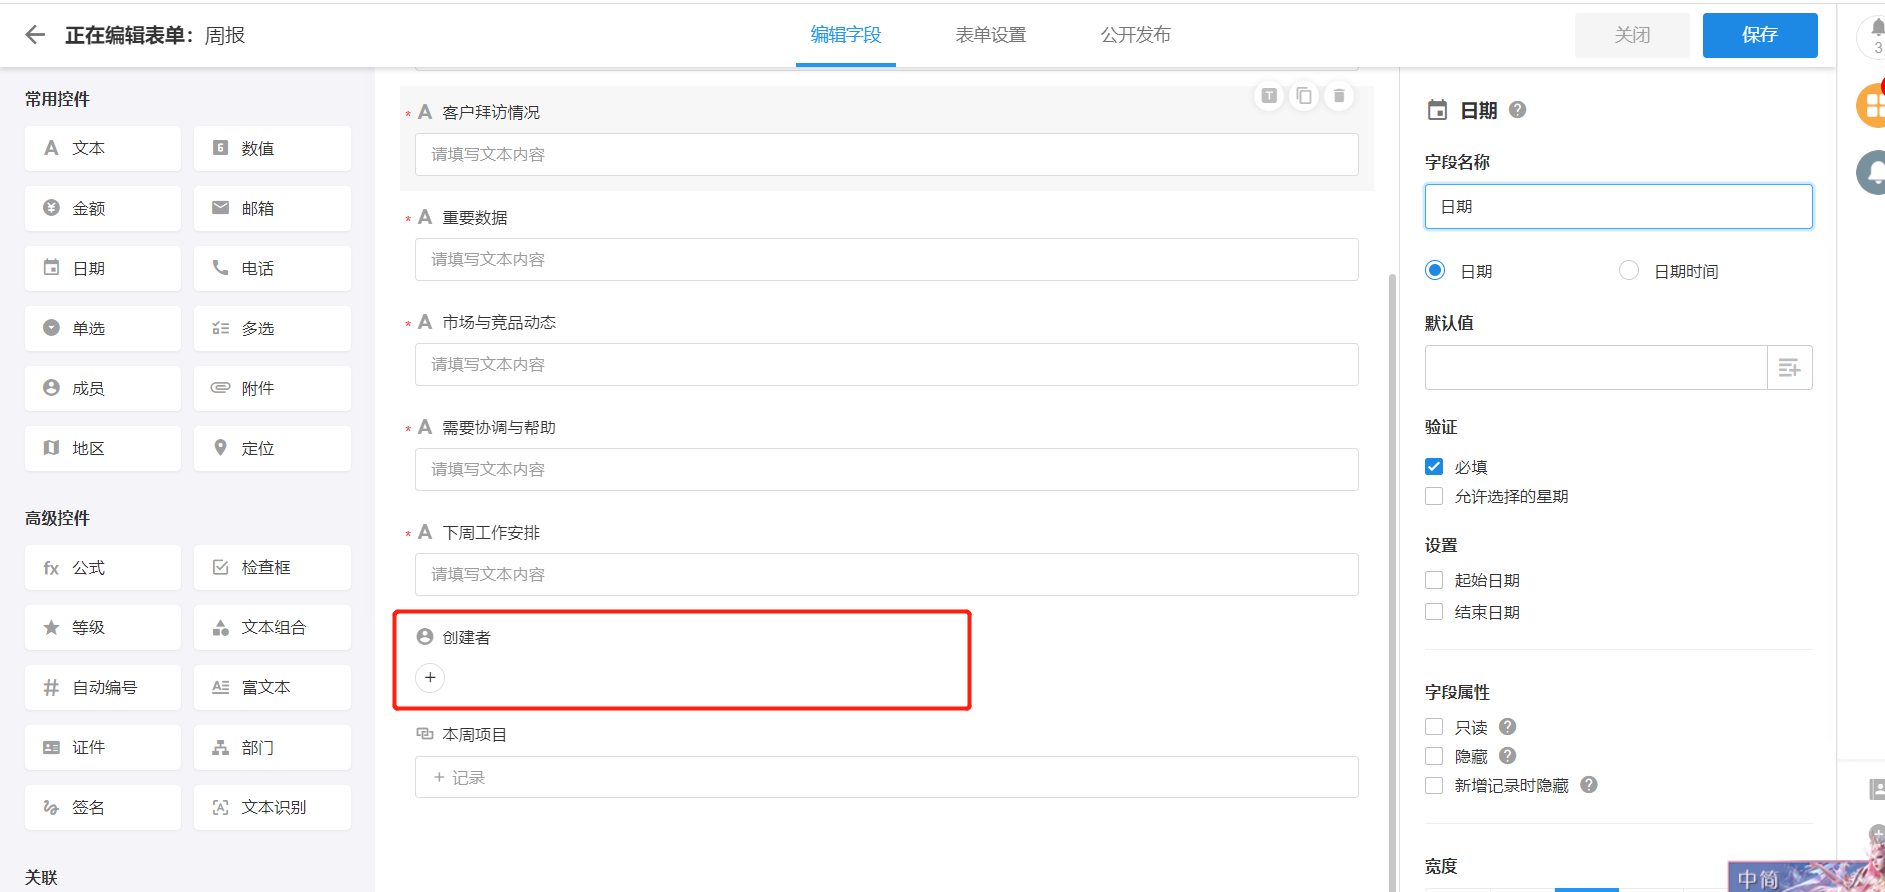Add a 公式 formula control
This screenshot has height=892, width=1885.
click(103, 567)
